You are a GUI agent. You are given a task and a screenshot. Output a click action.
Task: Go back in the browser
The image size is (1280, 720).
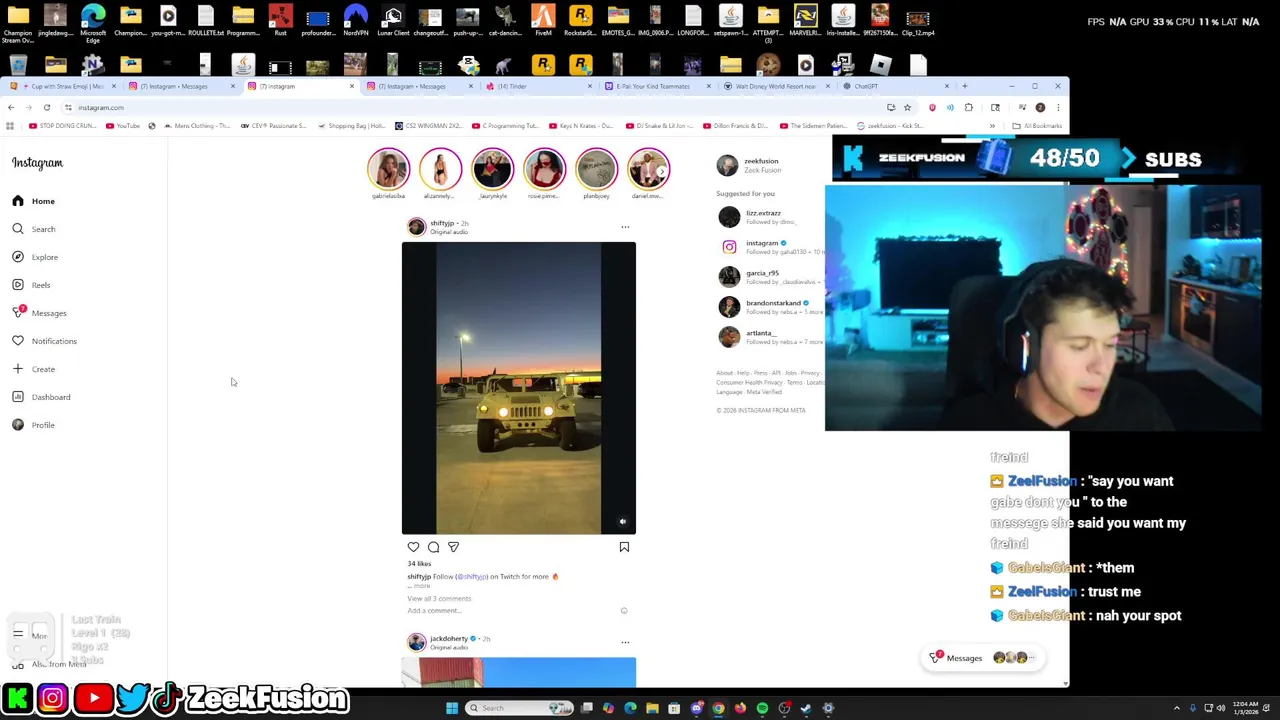pyautogui.click(x=11, y=107)
